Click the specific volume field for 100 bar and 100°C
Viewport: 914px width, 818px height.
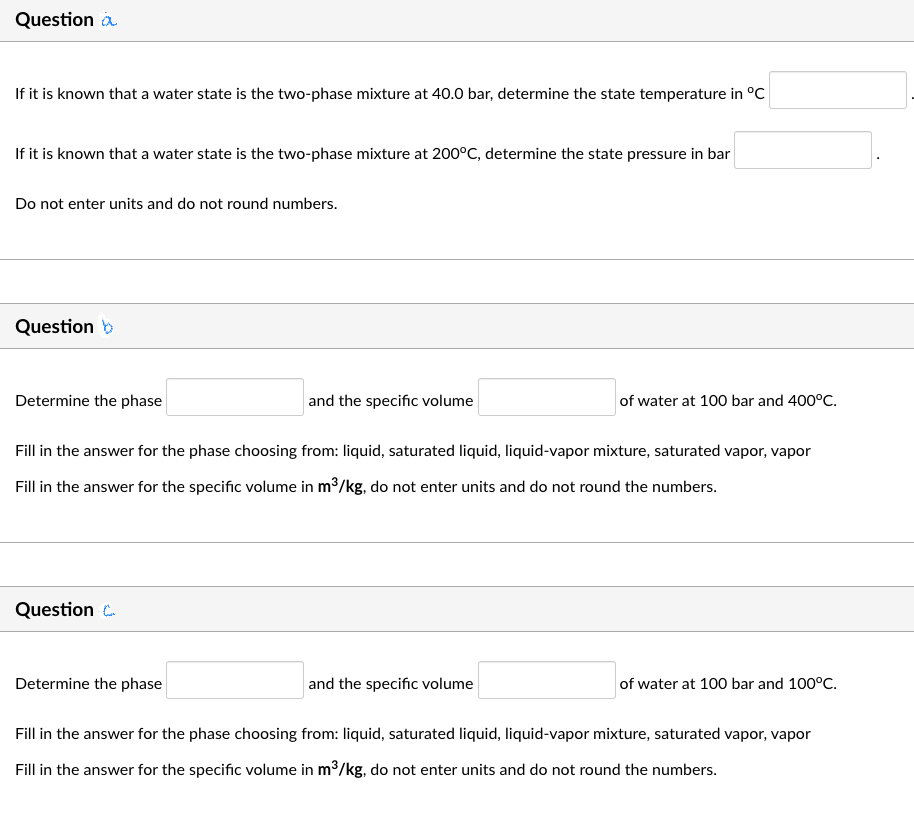(x=547, y=680)
